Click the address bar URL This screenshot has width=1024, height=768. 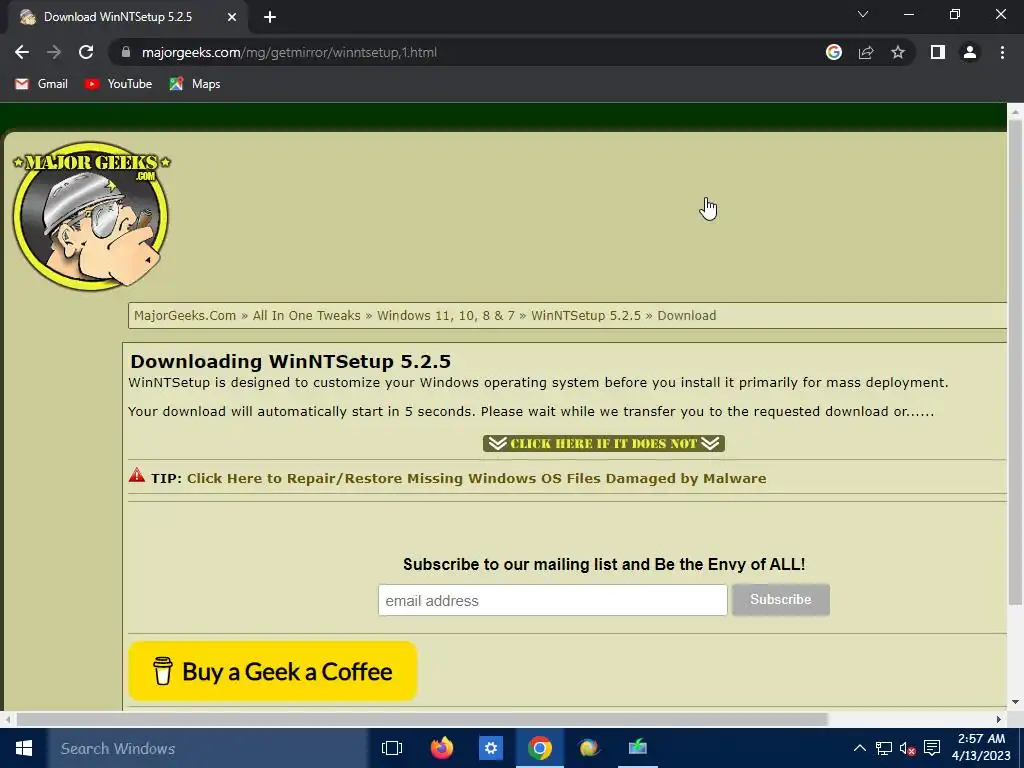pyautogui.click(x=289, y=52)
